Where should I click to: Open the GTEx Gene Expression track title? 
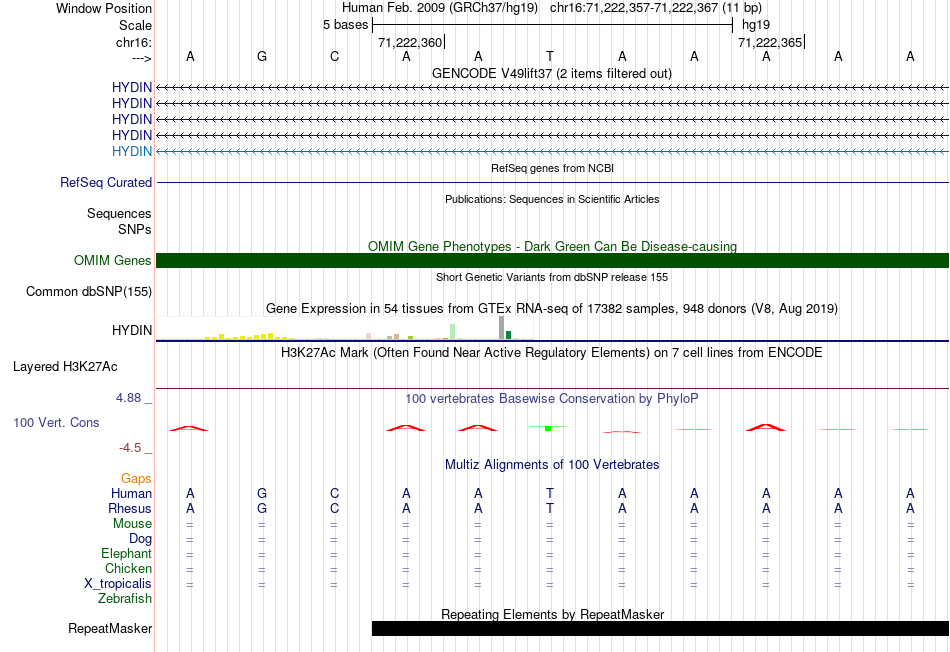tap(552, 308)
